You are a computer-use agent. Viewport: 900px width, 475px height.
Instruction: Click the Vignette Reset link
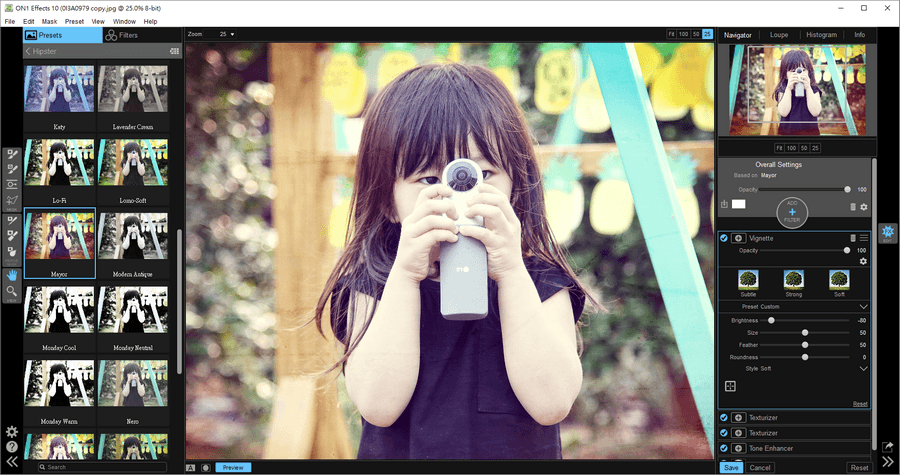click(x=860, y=404)
